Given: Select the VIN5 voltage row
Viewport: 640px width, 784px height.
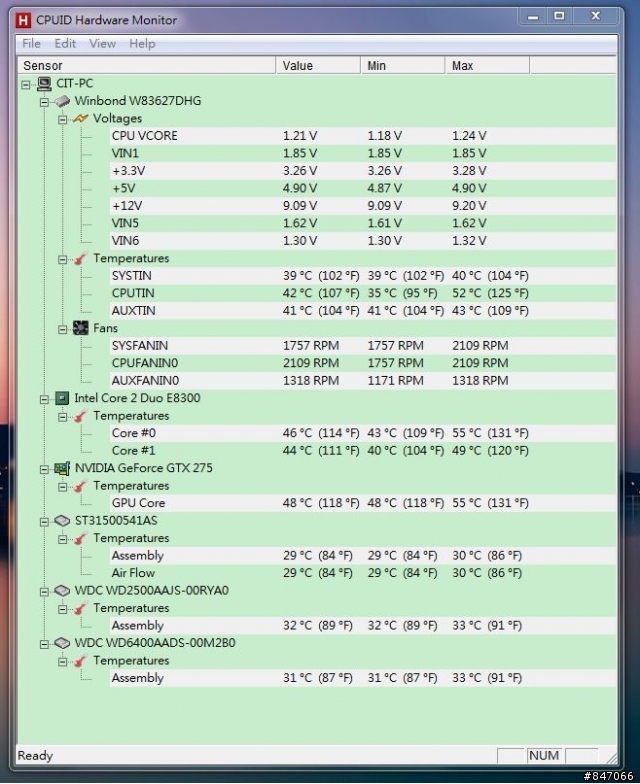Looking at the screenshot, I should pyautogui.click(x=363, y=224).
